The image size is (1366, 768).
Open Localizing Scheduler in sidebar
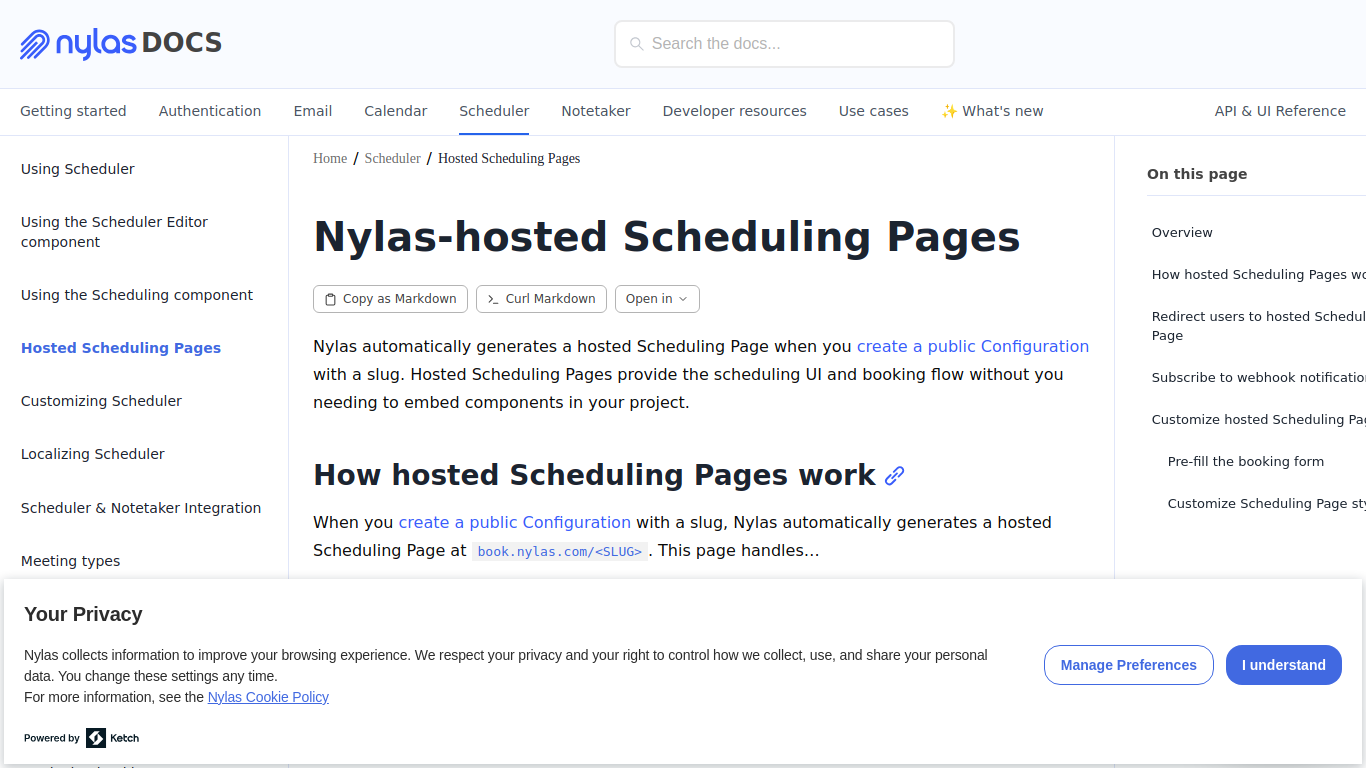tap(93, 454)
